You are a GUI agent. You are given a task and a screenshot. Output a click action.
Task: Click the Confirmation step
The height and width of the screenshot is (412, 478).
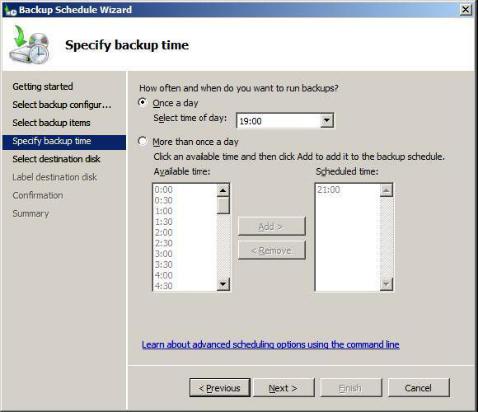[x=38, y=195]
